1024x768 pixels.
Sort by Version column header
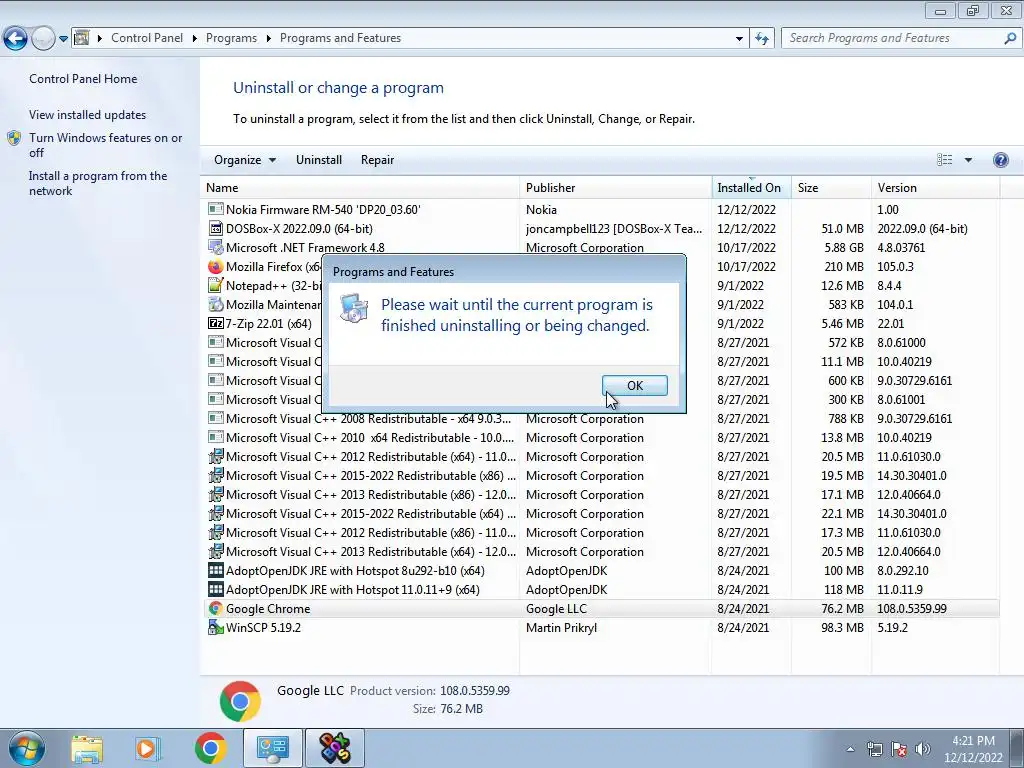(935, 187)
